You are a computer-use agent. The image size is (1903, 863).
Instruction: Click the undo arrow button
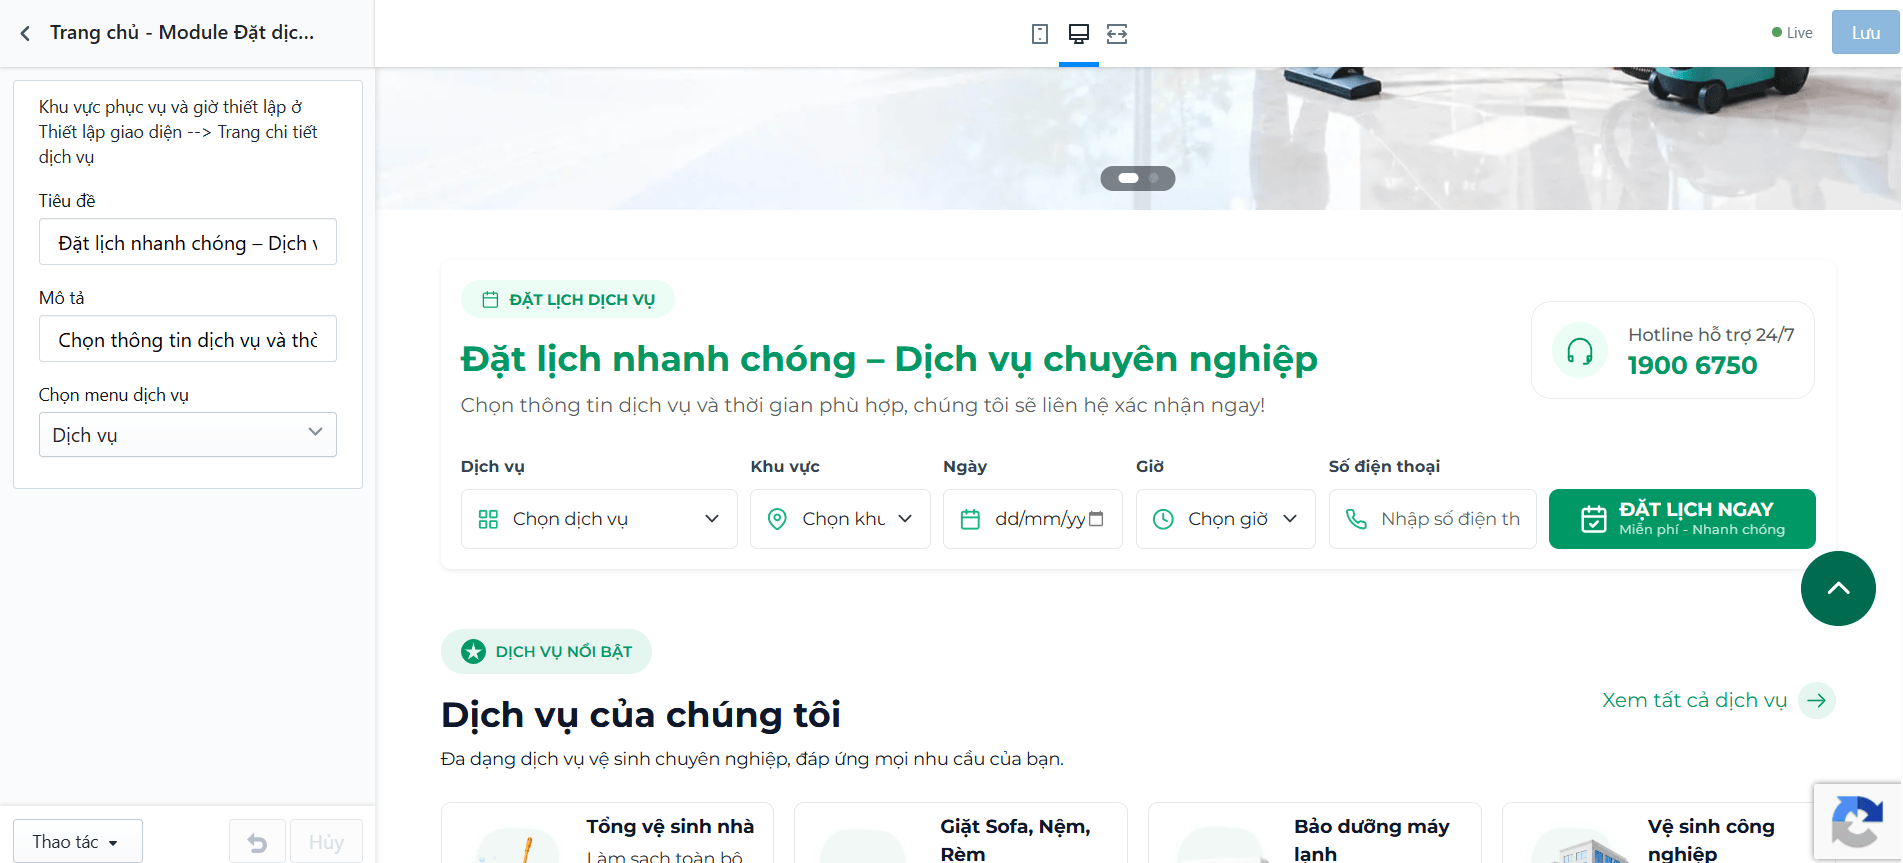pyautogui.click(x=257, y=842)
